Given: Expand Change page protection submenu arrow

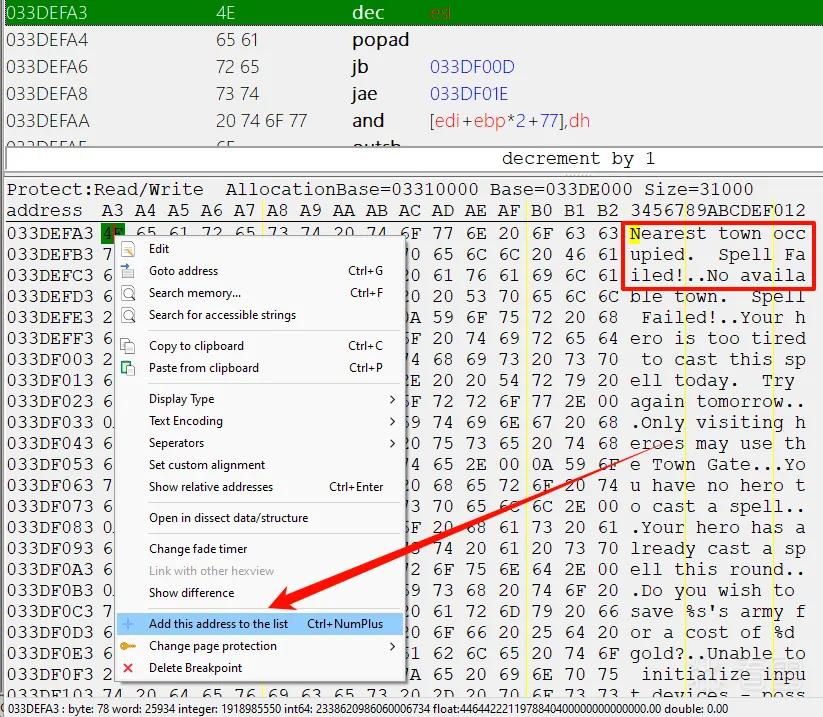Looking at the screenshot, I should pos(392,647).
